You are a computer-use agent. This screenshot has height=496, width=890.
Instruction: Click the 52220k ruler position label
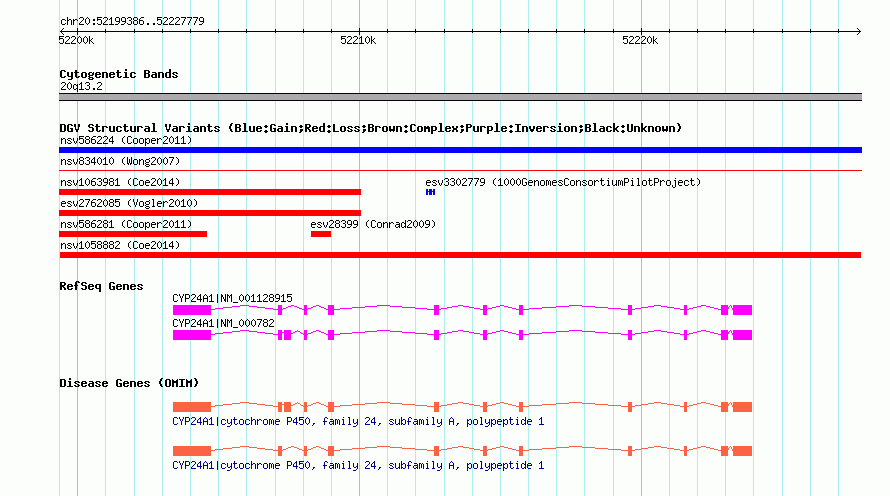(640, 40)
